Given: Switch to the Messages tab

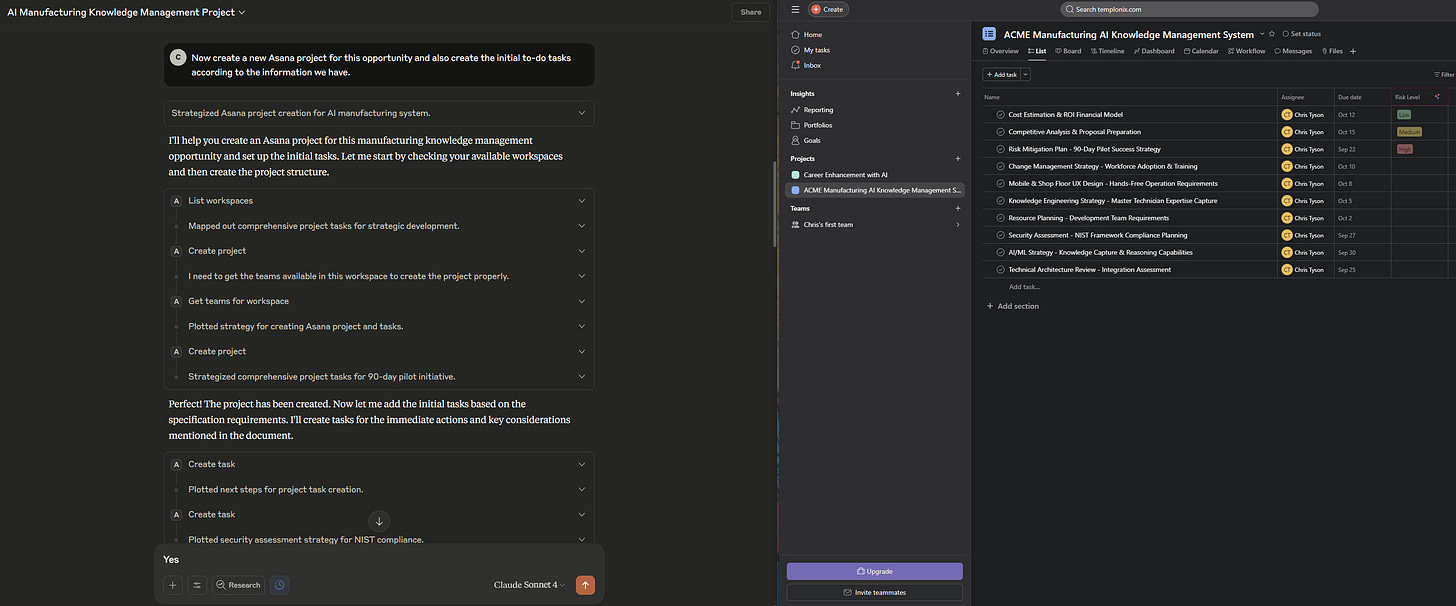Looking at the screenshot, I should tap(1293, 51).
